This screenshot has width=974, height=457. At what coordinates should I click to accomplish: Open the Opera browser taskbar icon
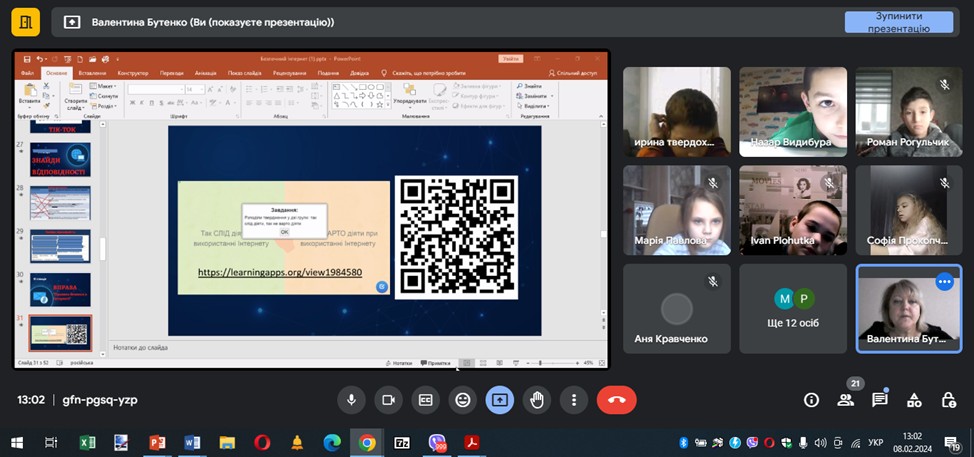262,443
